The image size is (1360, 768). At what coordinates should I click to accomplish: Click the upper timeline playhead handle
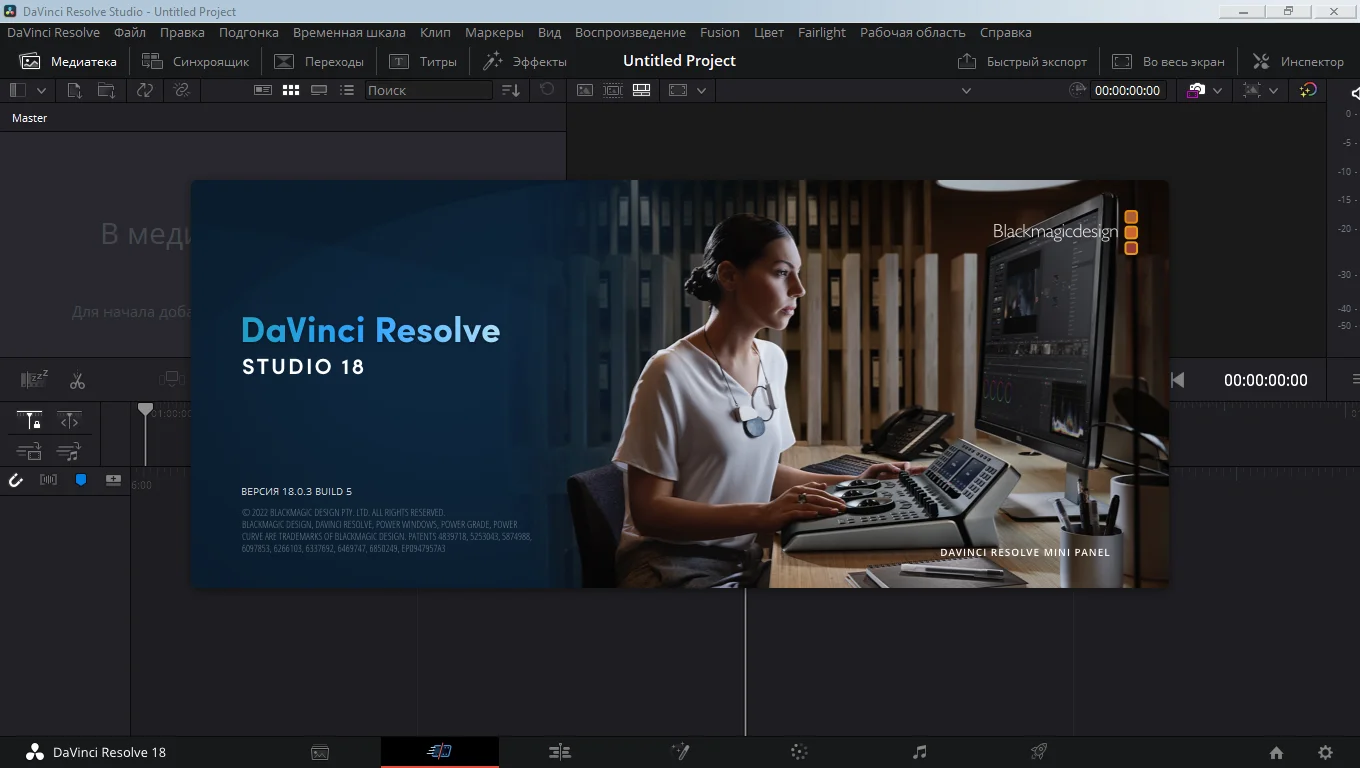pyautogui.click(x=145, y=409)
